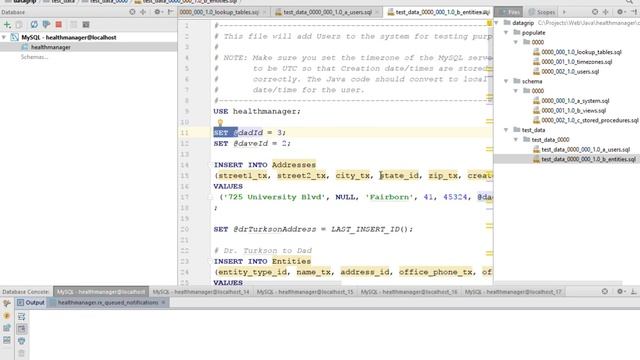Click clear-all trash icon in Output toolbar
640x360 pixels.
(22, 353)
